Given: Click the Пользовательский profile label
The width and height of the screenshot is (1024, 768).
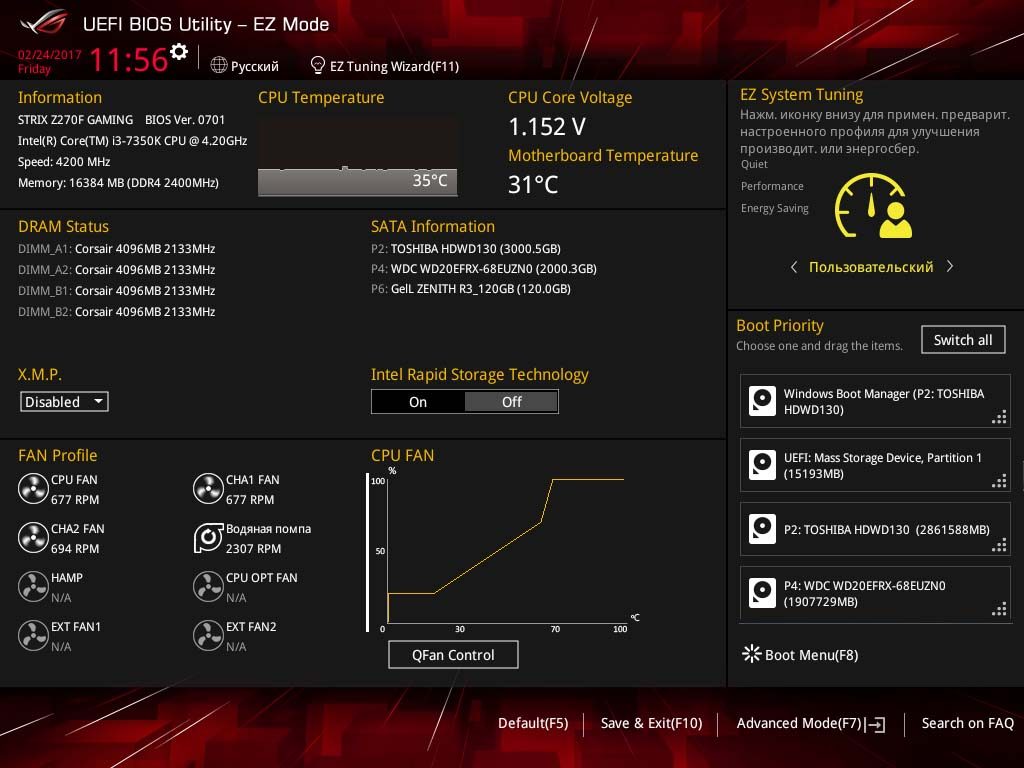Looking at the screenshot, I should (x=871, y=267).
